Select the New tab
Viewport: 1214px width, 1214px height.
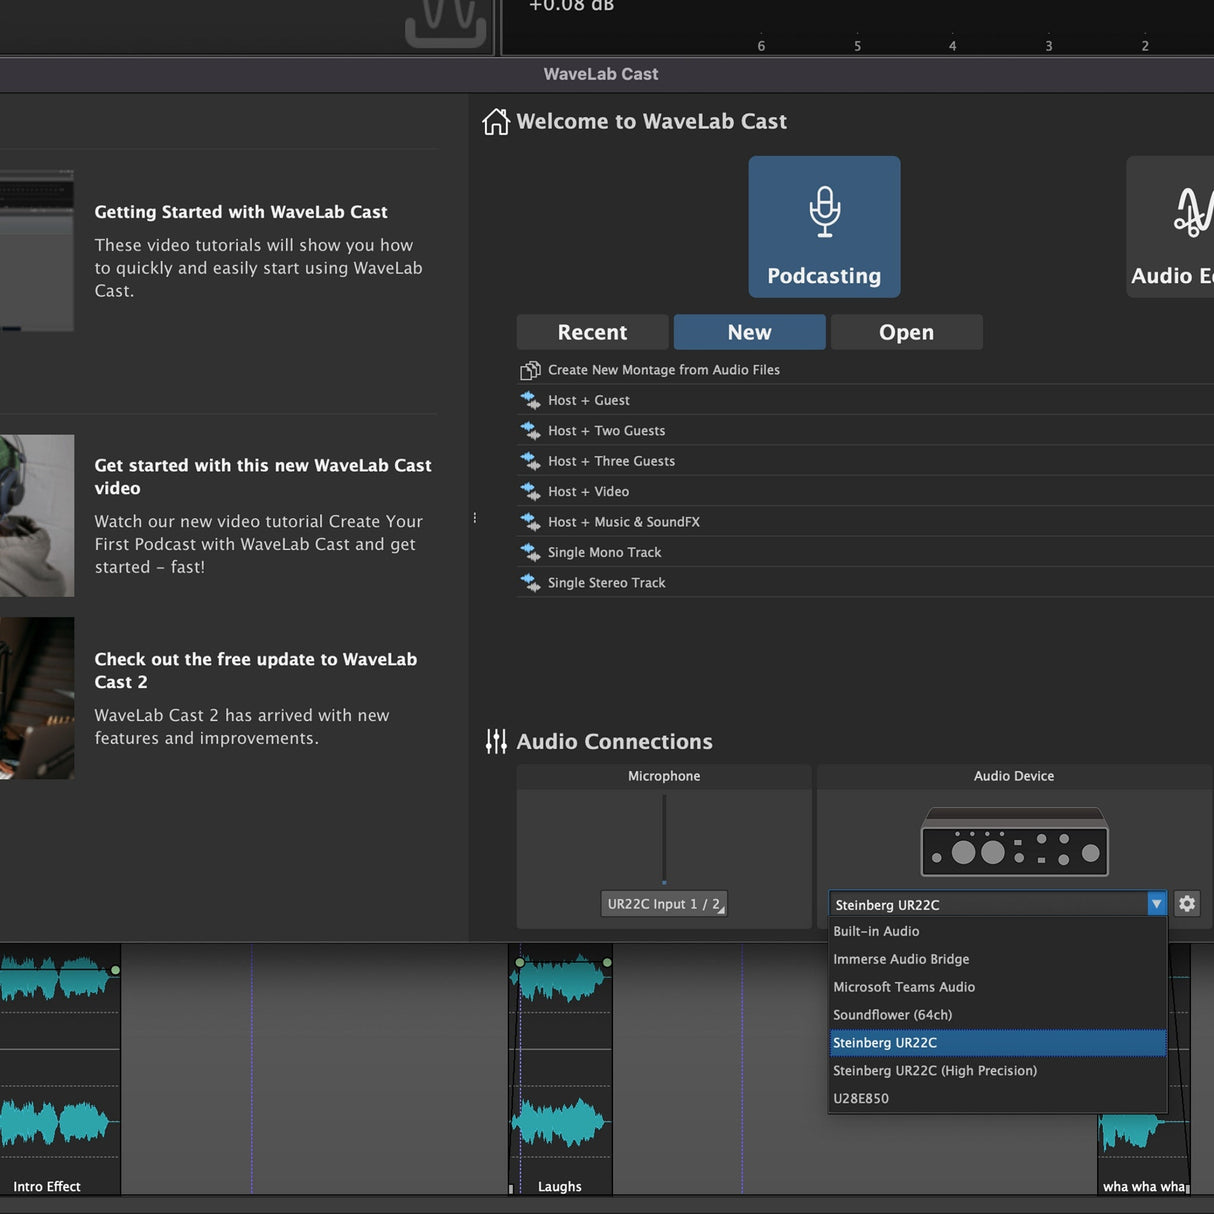pyautogui.click(x=749, y=332)
